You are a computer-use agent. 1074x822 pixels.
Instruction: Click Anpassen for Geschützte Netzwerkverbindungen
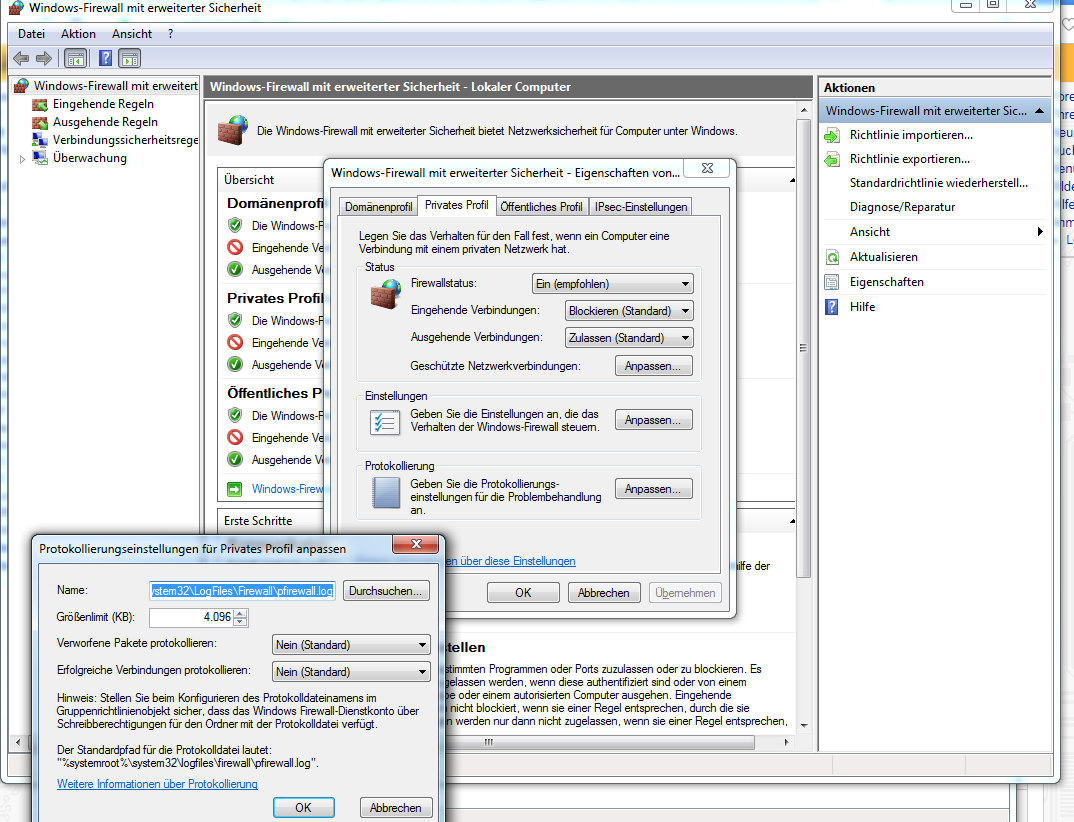[653, 366]
